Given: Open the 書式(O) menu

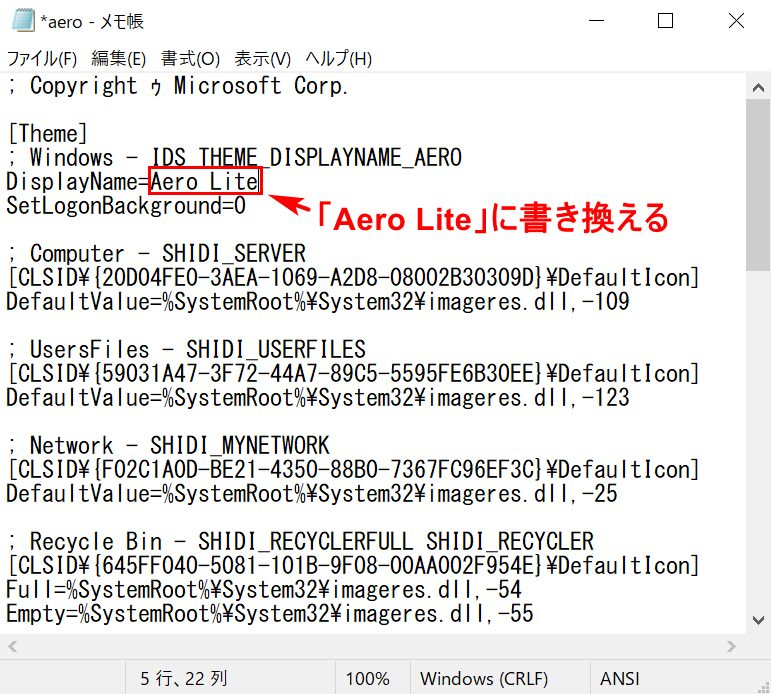Looking at the screenshot, I should click(190, 59).
